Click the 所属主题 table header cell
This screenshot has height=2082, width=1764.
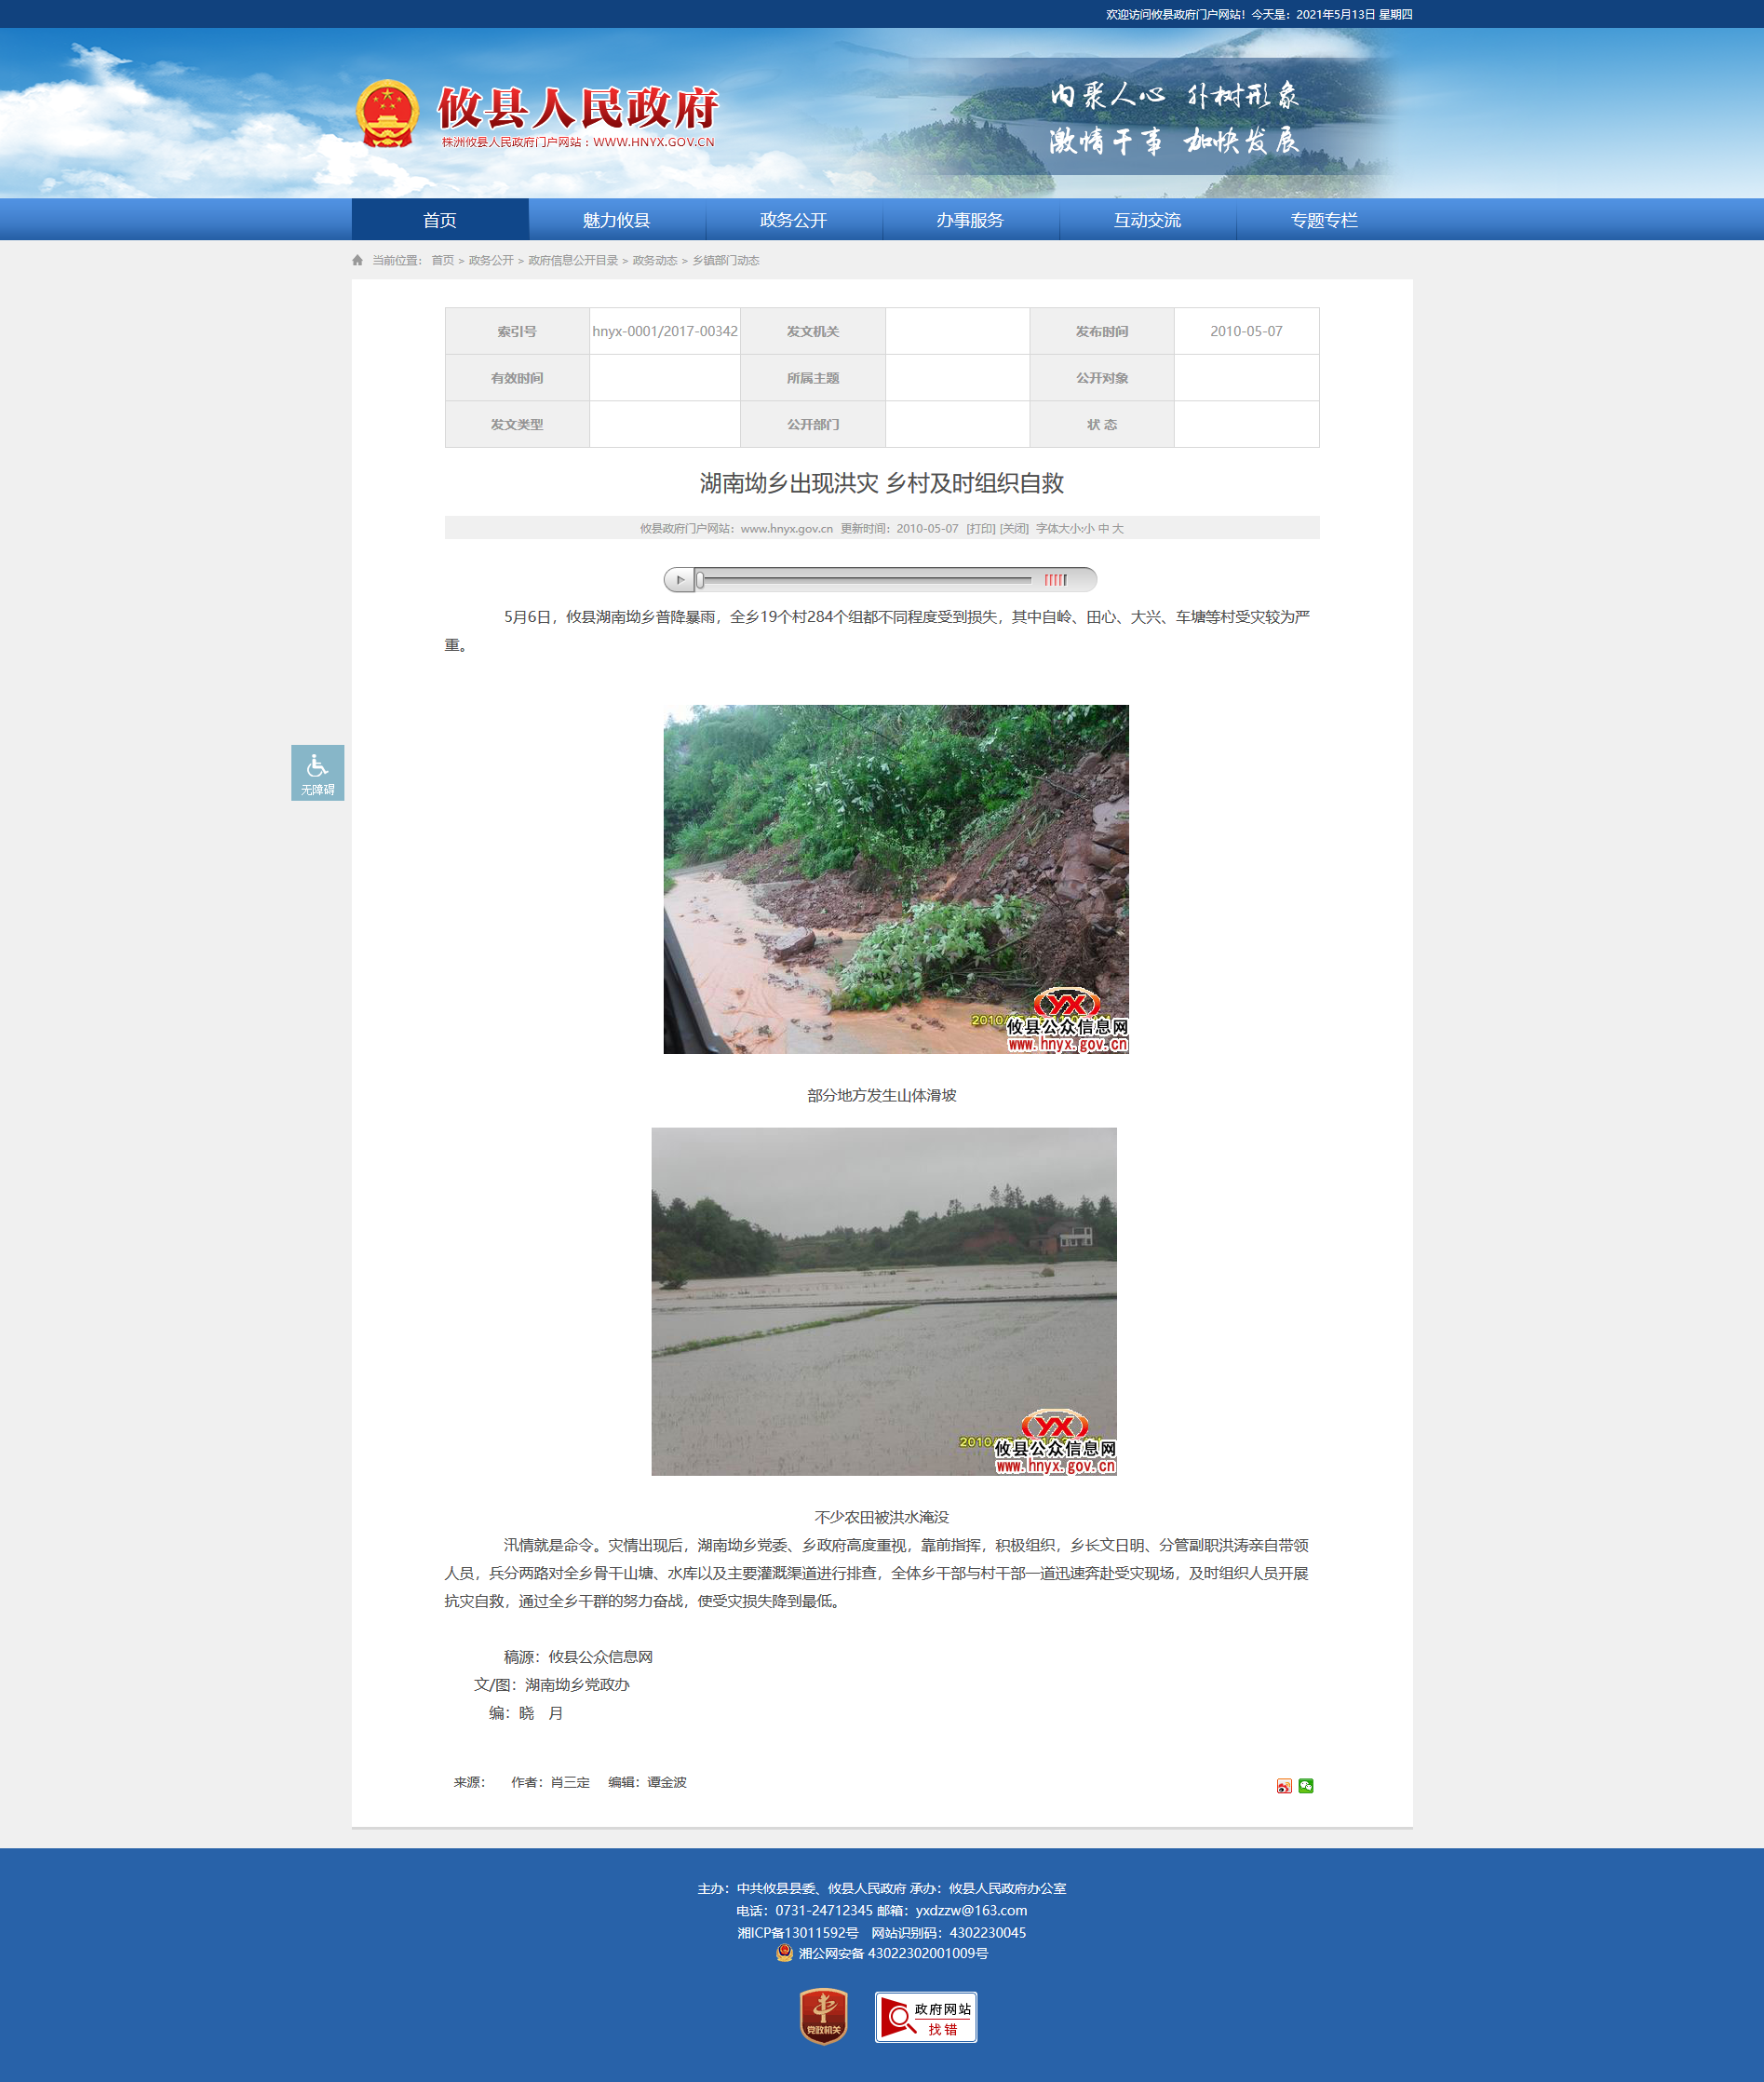pos(813,378)
